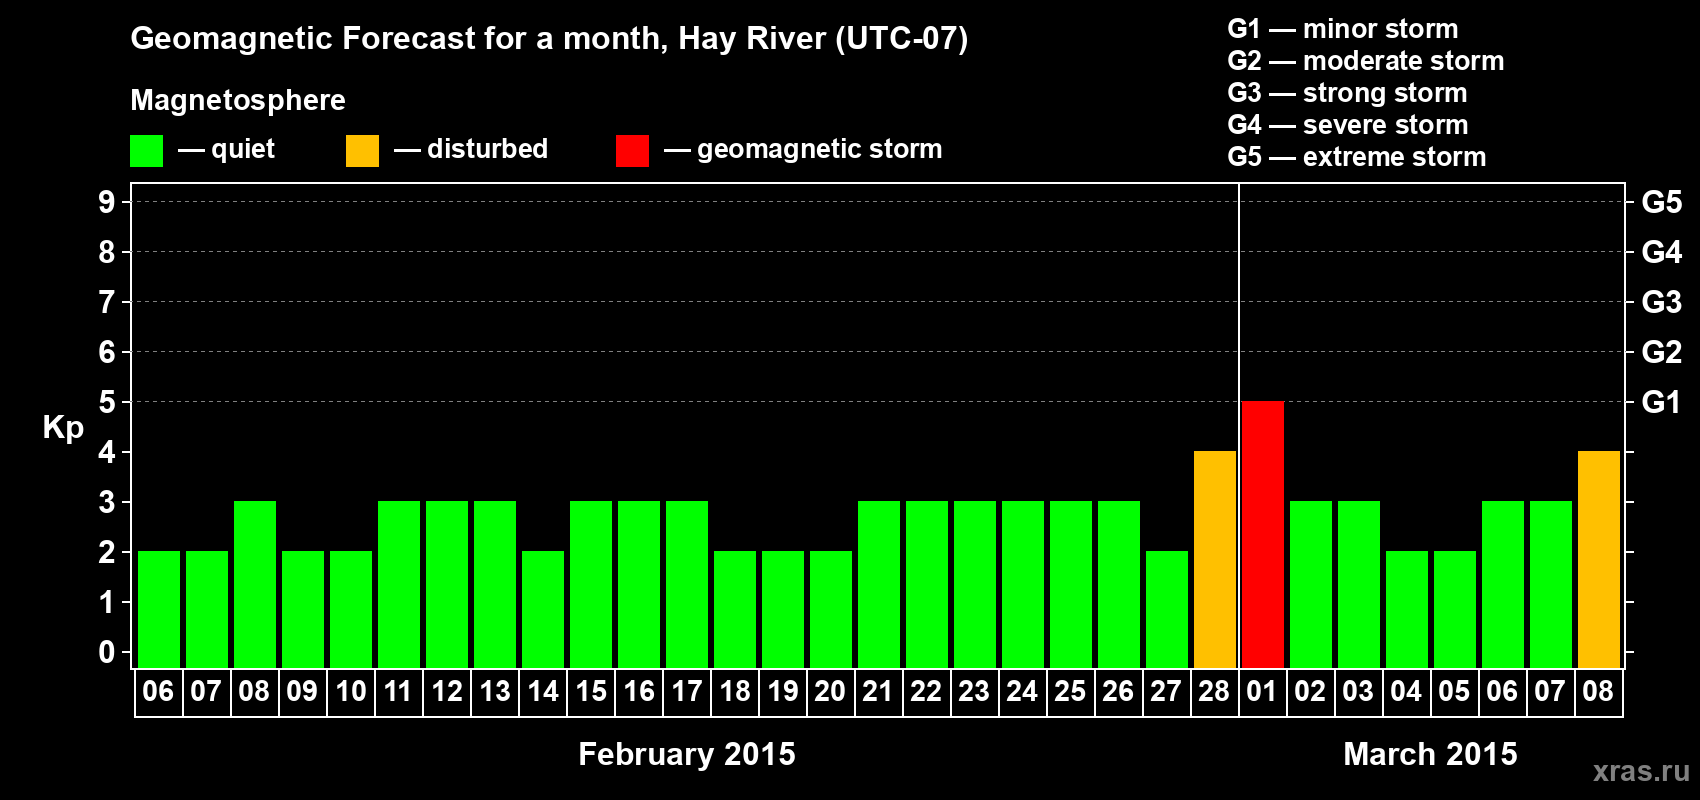Click the 'Kp' axis label
The width and height of the screenshot is (1700, 800).
(x=63, y=428)
